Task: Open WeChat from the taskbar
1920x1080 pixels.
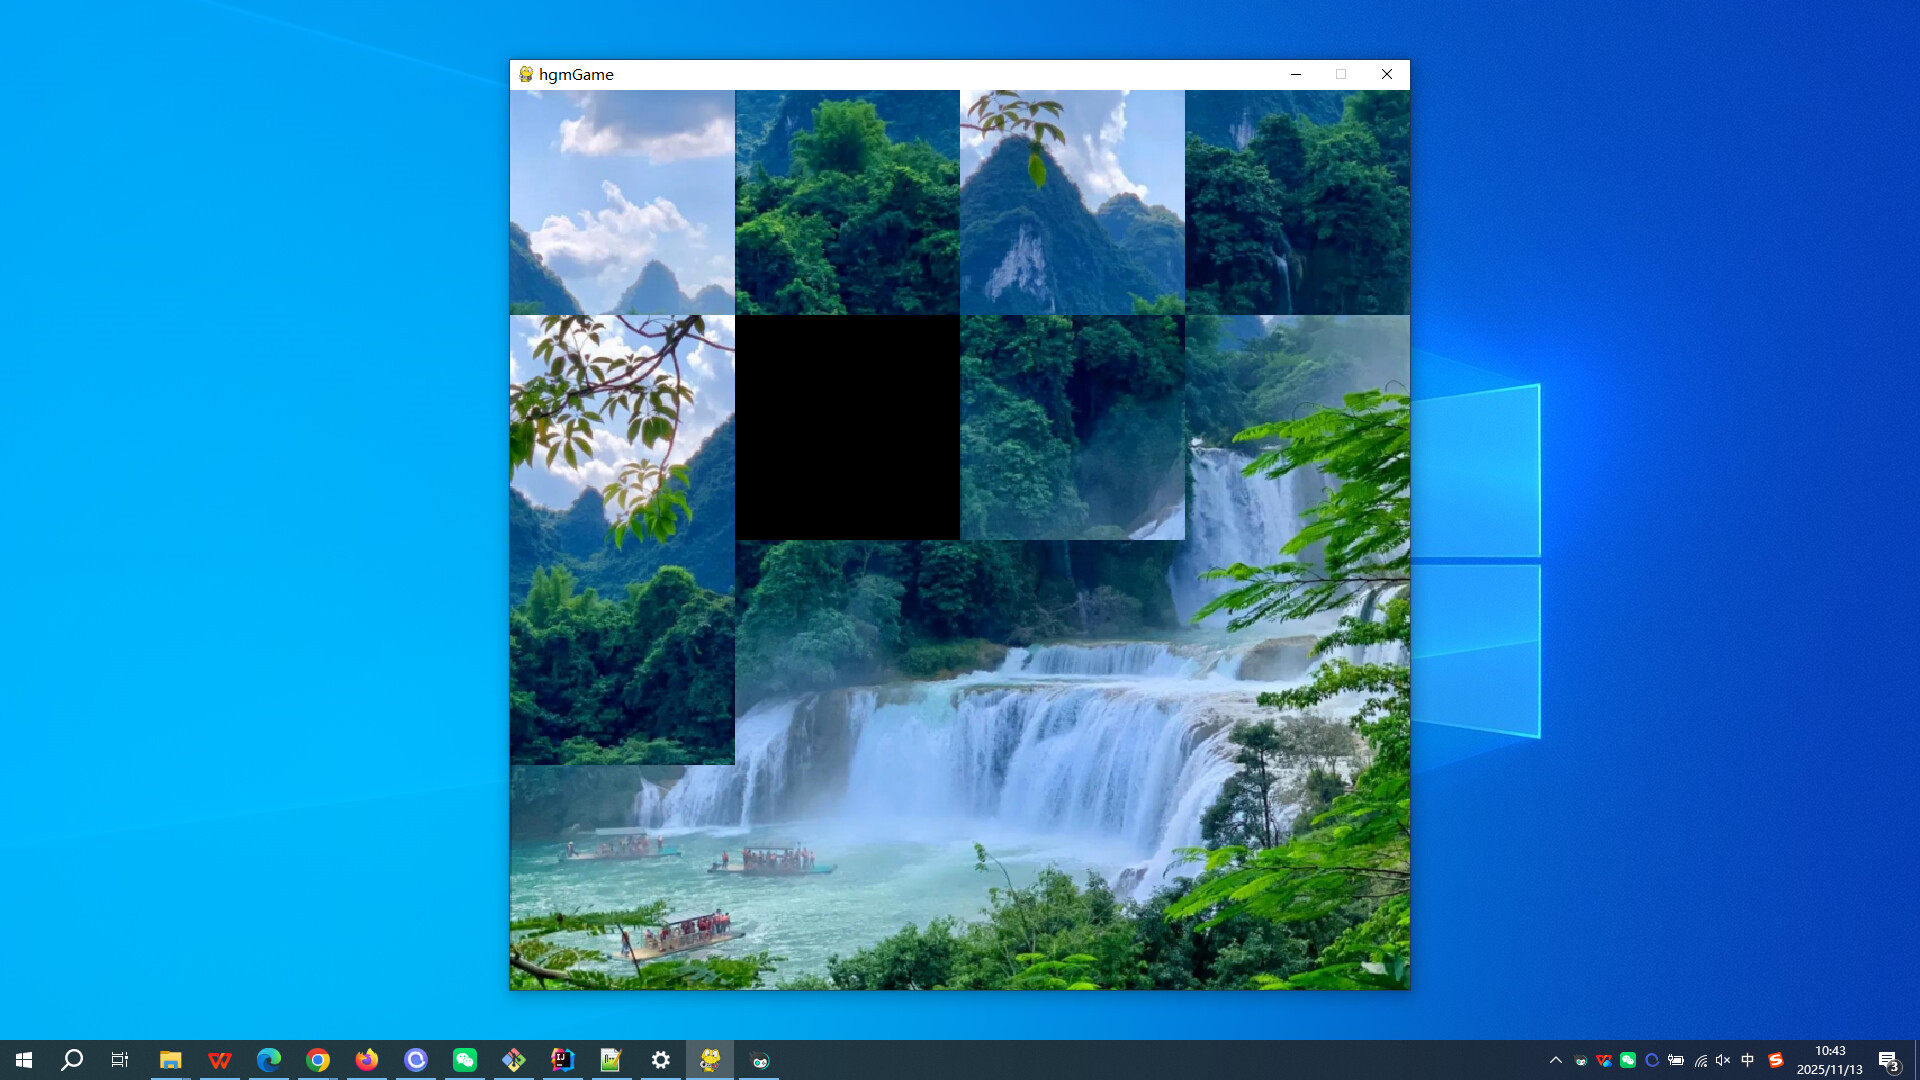Action: click(465, 1059)
